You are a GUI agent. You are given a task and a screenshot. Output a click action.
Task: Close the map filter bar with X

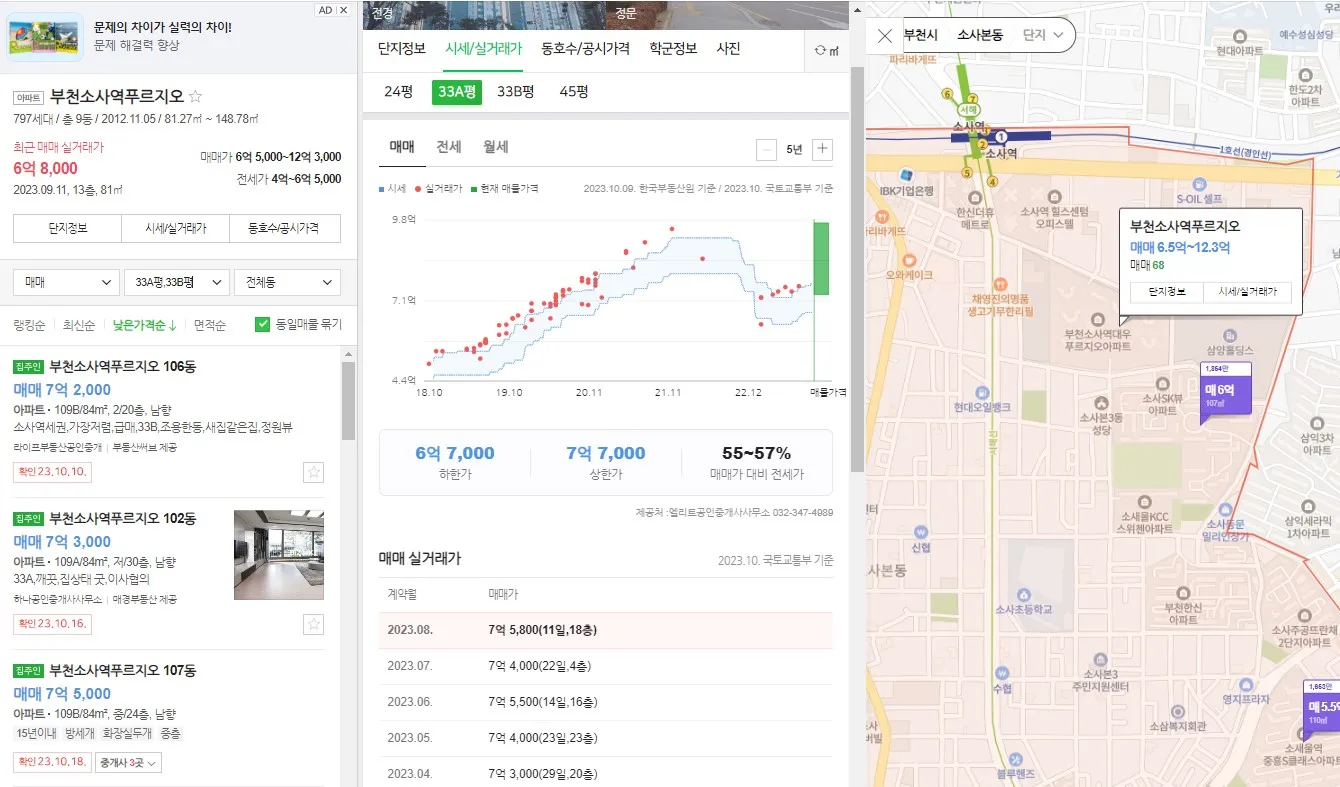[x=884, y=35]
